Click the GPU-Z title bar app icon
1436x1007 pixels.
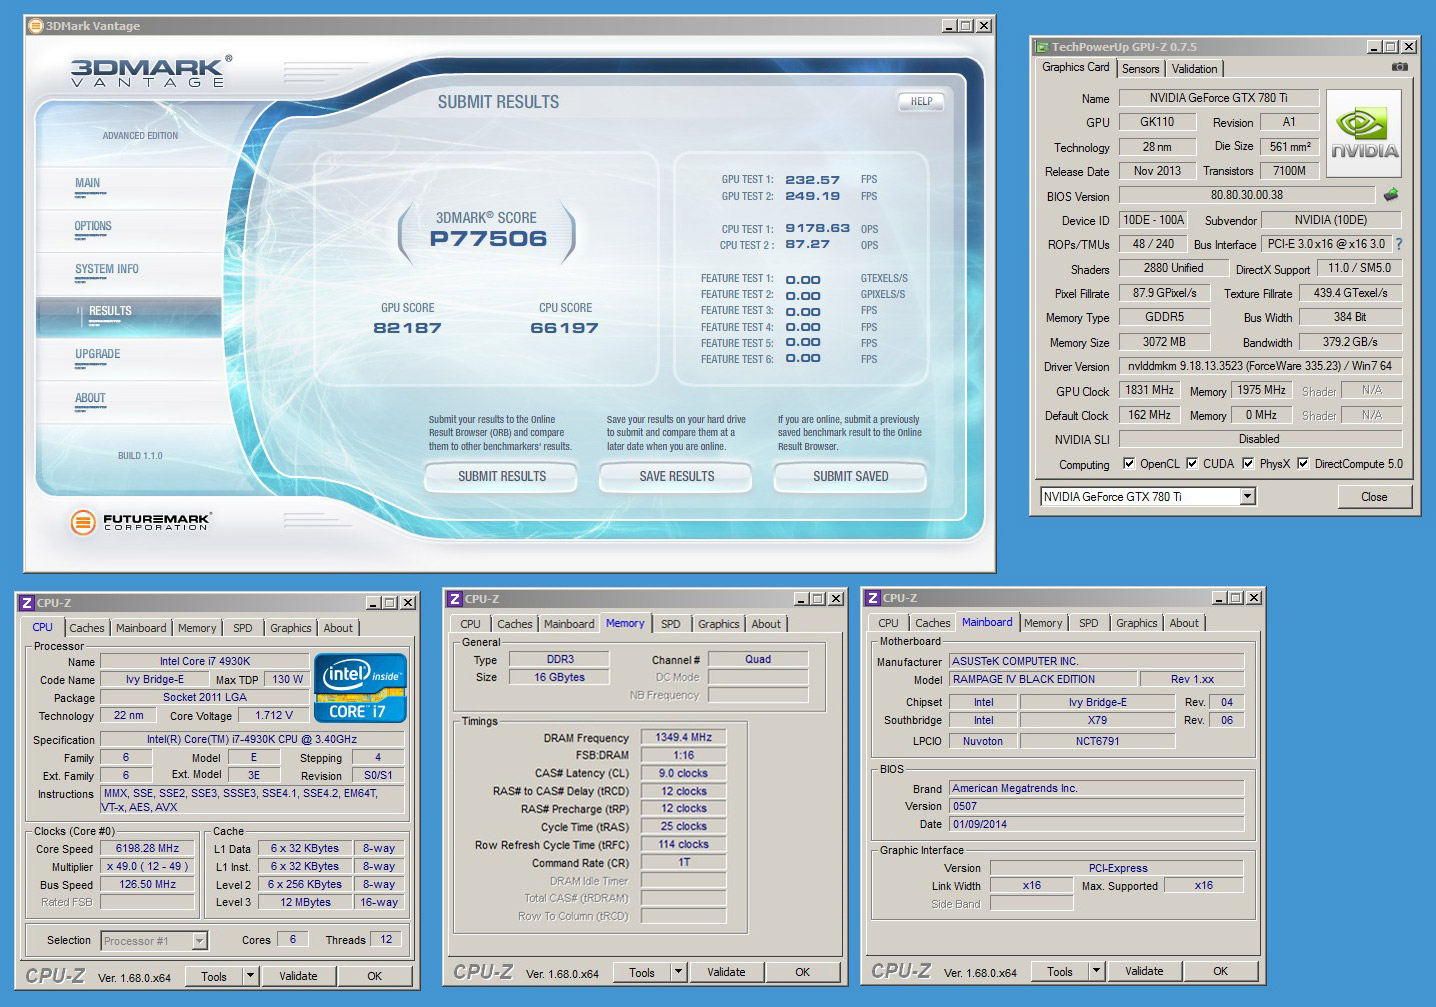point(1042,47)
